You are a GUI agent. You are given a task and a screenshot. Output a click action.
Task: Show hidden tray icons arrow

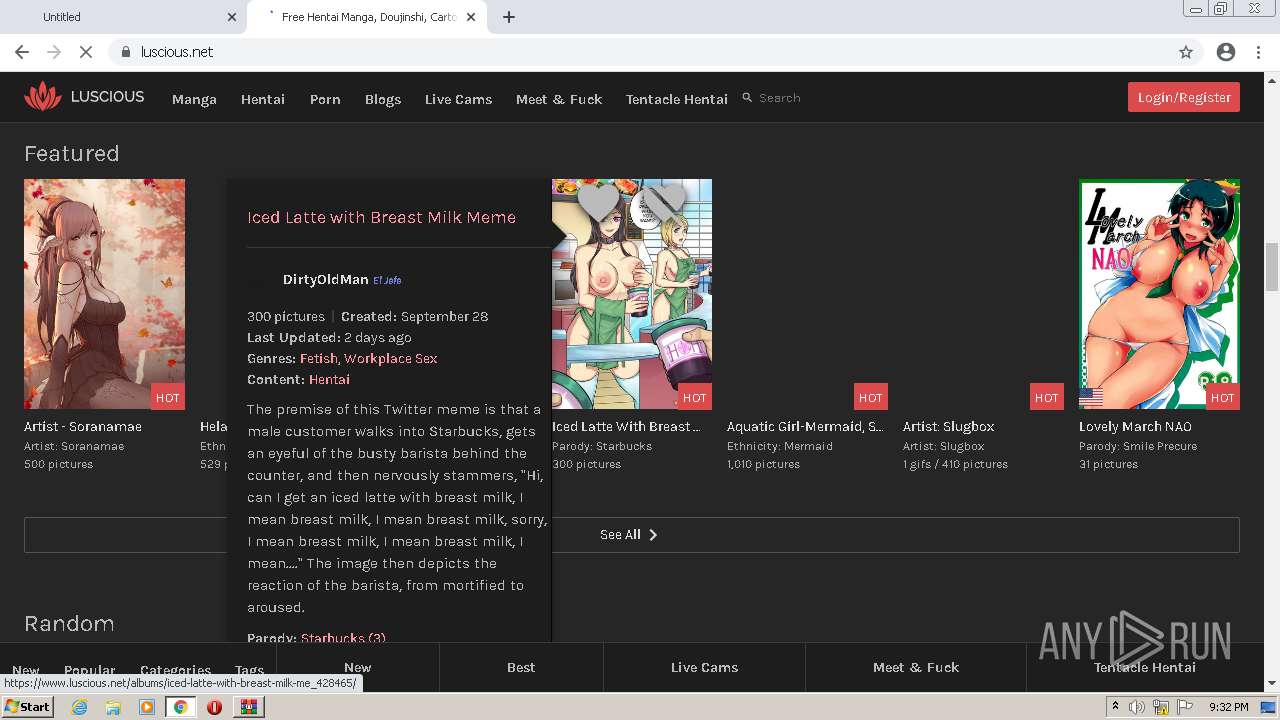pyautogui.click(x=1117, y=707)
